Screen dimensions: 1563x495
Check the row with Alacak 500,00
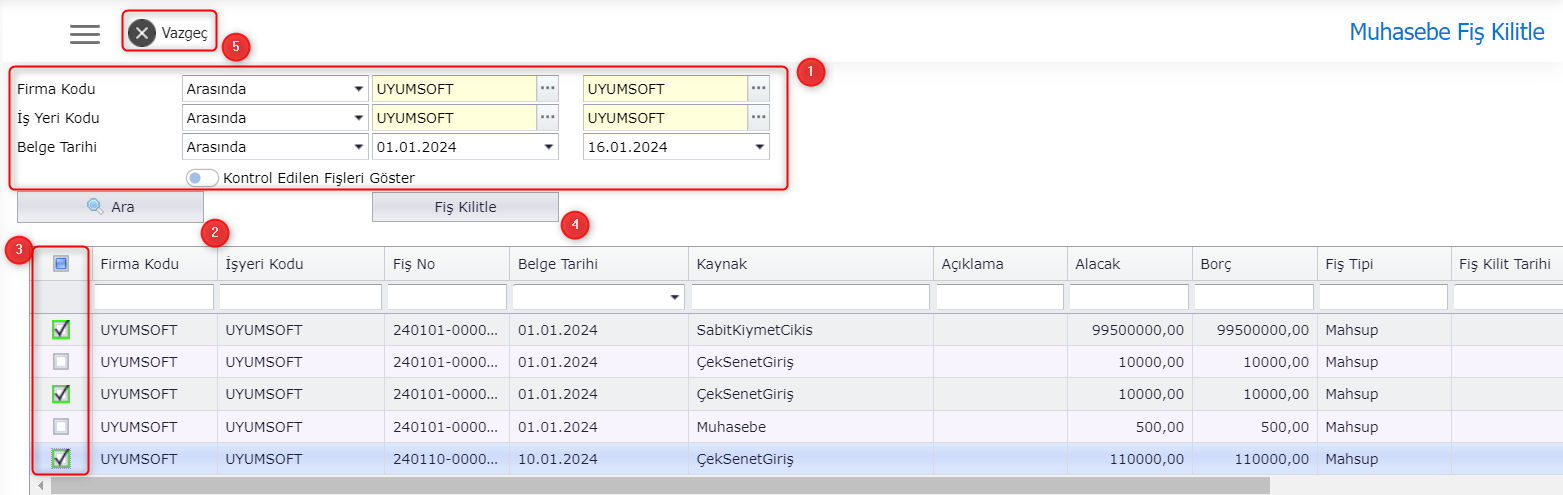61,426
